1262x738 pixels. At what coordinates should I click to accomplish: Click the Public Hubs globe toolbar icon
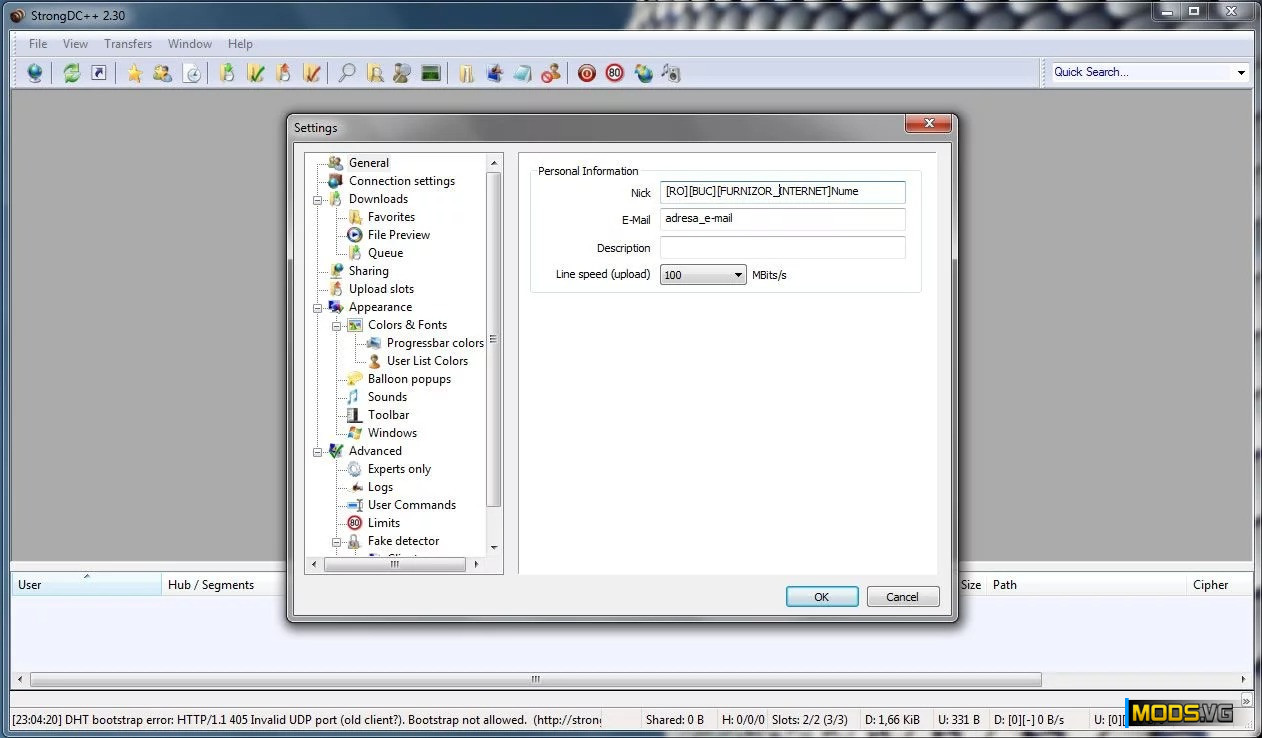pyautogui.click(x=35, y=73)
